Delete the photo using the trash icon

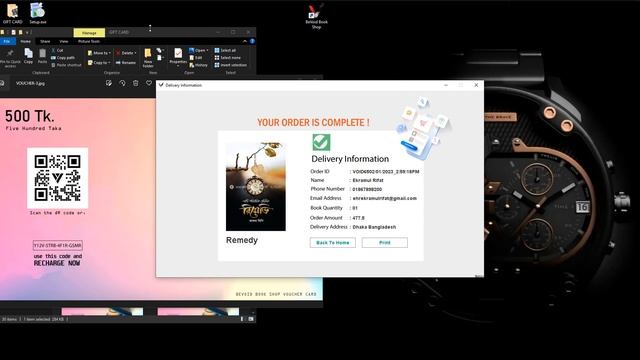click(136, 83)
